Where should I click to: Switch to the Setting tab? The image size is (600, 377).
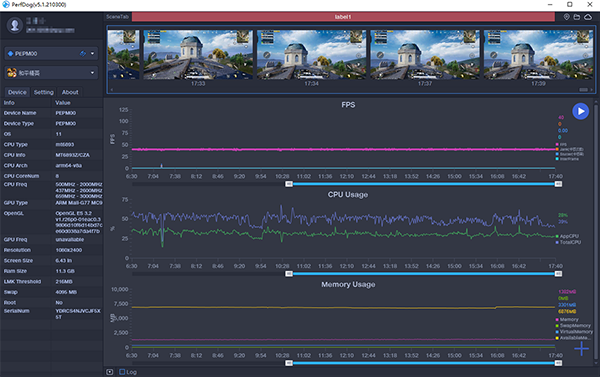[x=44, y=92]
